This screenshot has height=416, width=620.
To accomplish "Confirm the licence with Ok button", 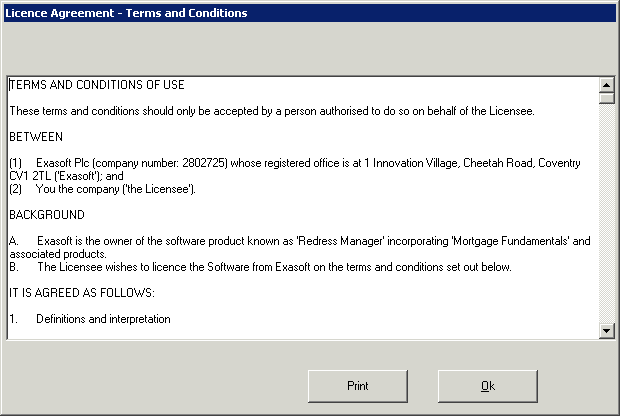I will (x=488, y=386).
